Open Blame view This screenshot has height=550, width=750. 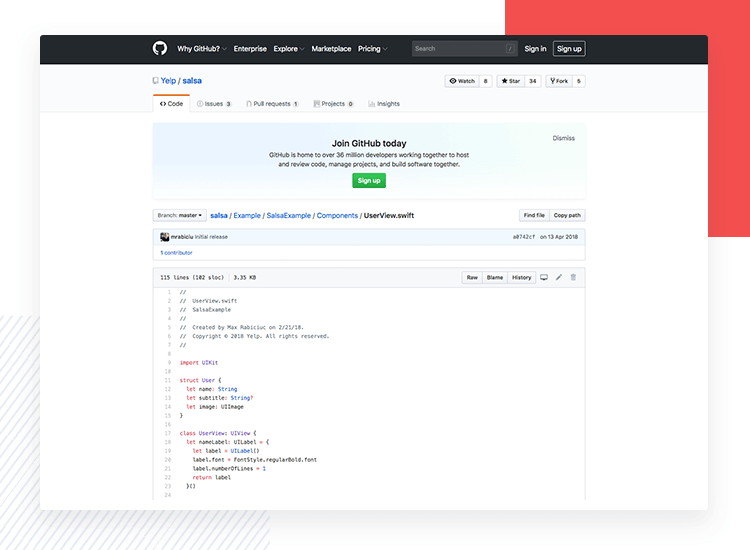(495, 277)
